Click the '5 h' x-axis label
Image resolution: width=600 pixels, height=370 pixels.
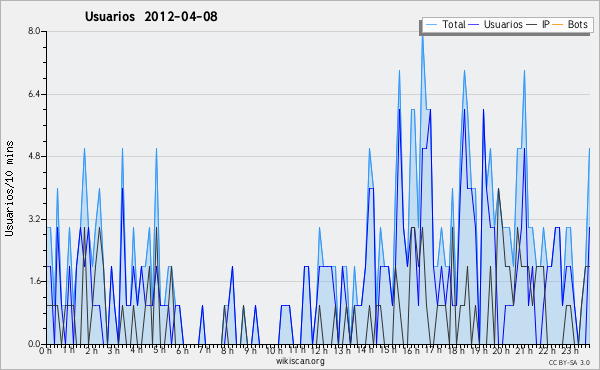[159, 350]
